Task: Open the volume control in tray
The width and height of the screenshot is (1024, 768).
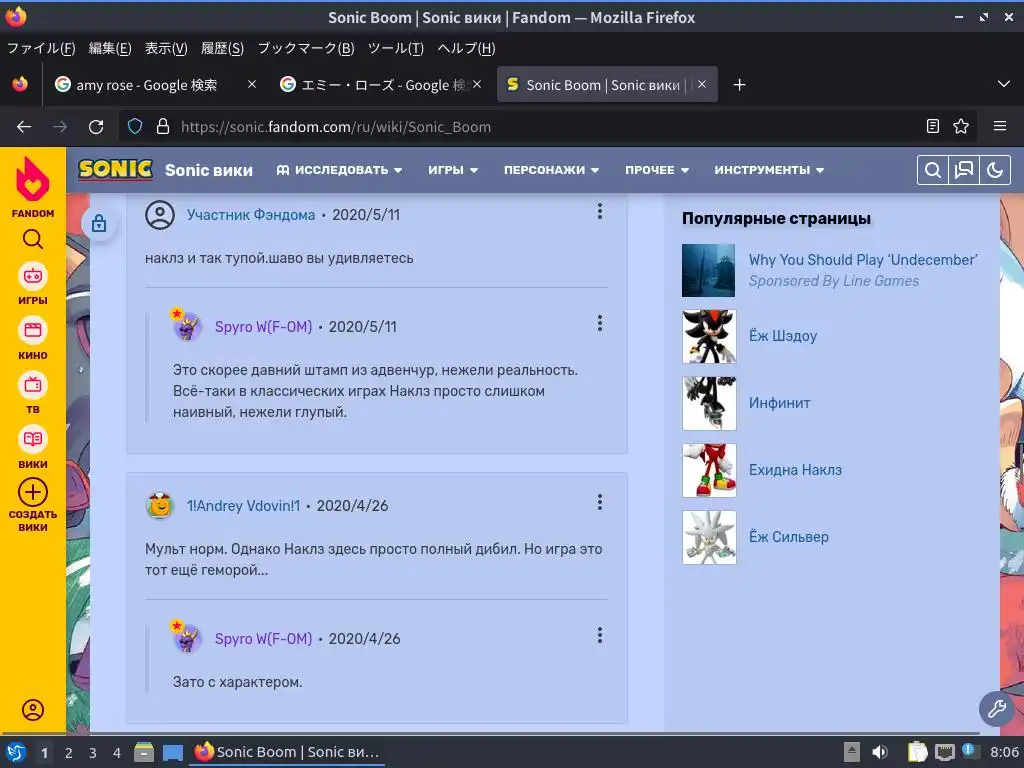Action: tap(880, 752)
